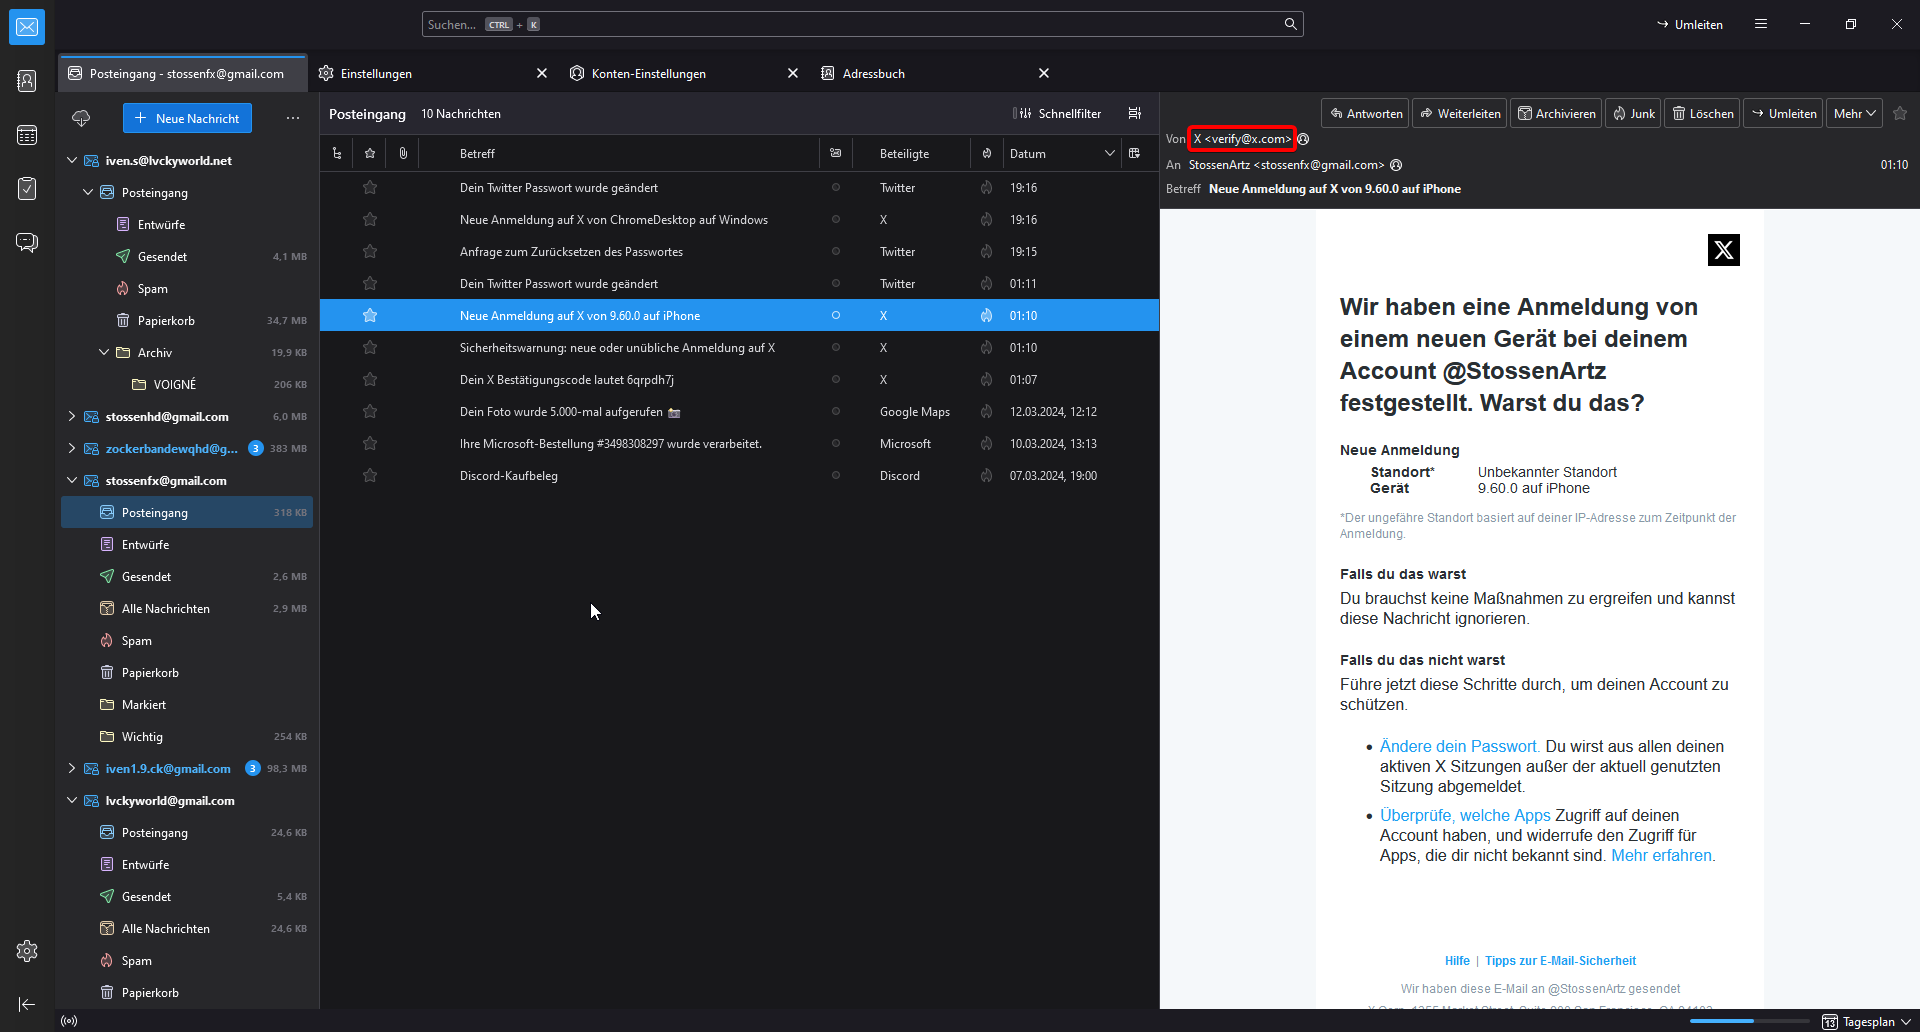
Task: Expand the stossenhd@gmail.com account
Action: tap(72, 417)
